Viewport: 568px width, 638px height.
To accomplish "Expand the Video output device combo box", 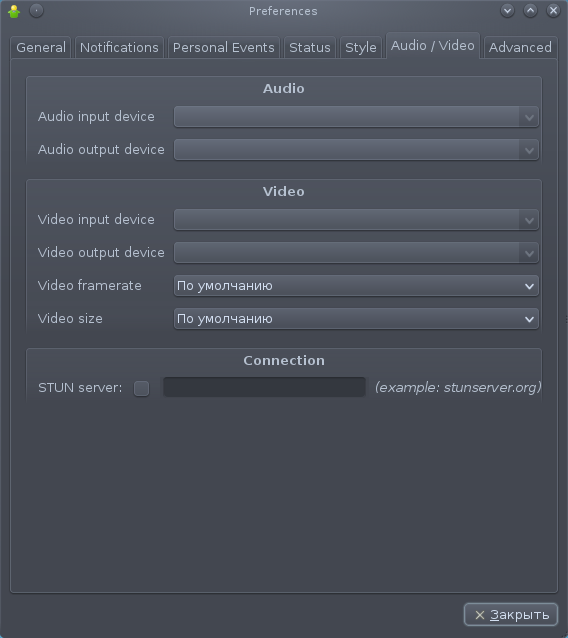I will click(356, 253).
